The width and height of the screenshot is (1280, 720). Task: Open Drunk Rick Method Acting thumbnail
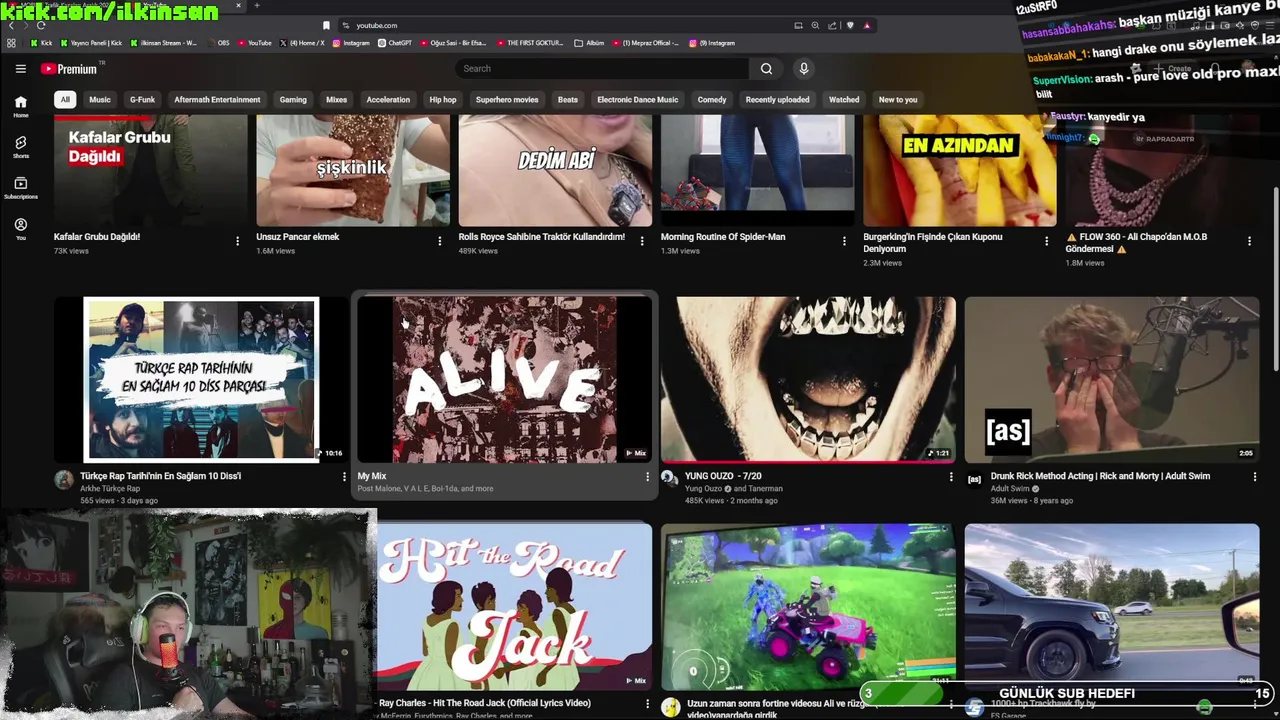(1112, 379)
